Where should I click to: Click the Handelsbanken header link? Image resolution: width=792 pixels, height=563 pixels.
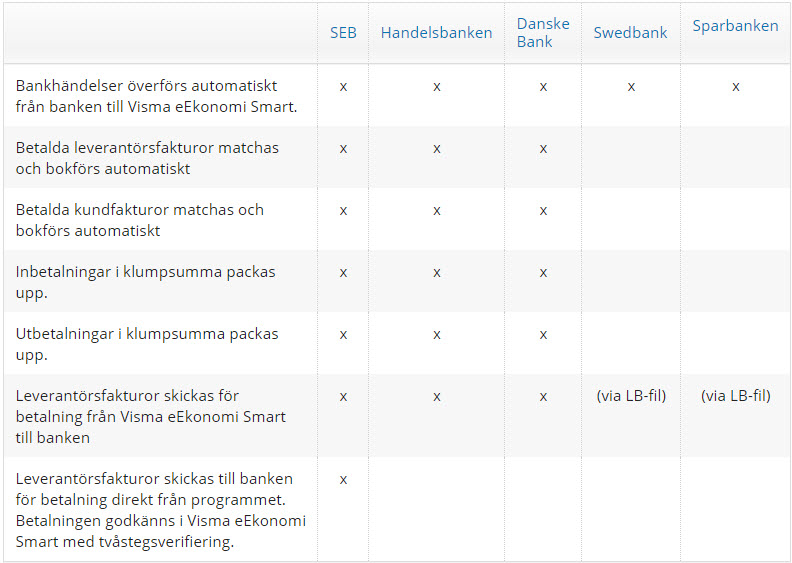pos(436,33)
